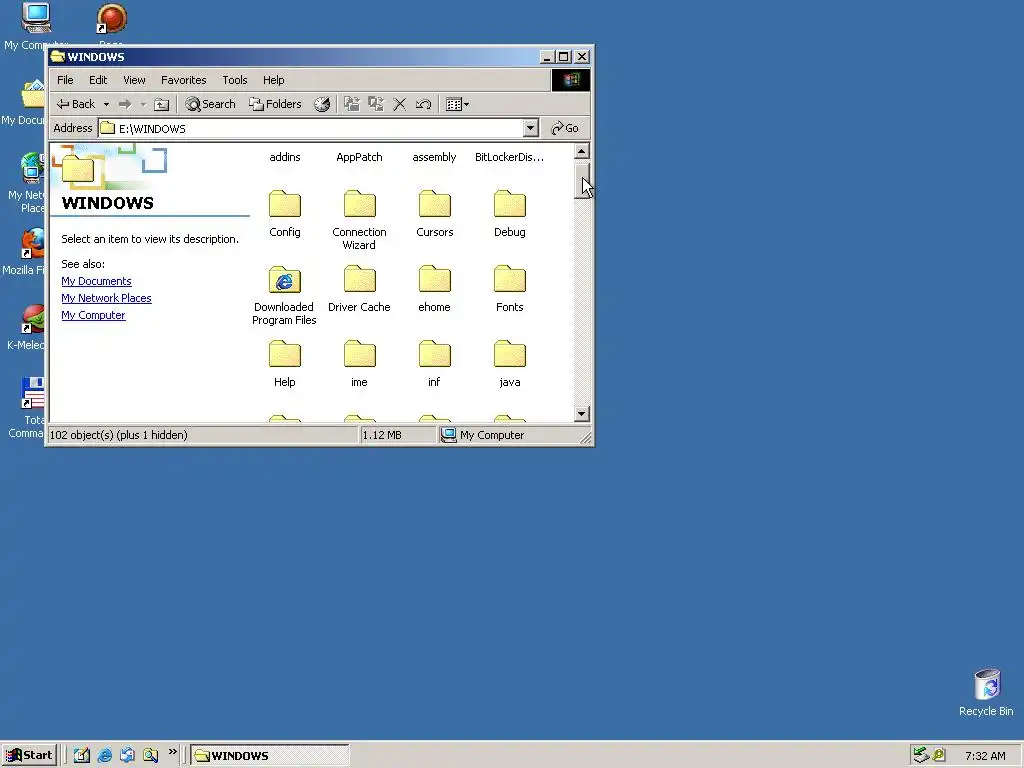This screenshot has width=1024, height=768.
Task: Click the Forward arrow button
Action: click(125, 104)
